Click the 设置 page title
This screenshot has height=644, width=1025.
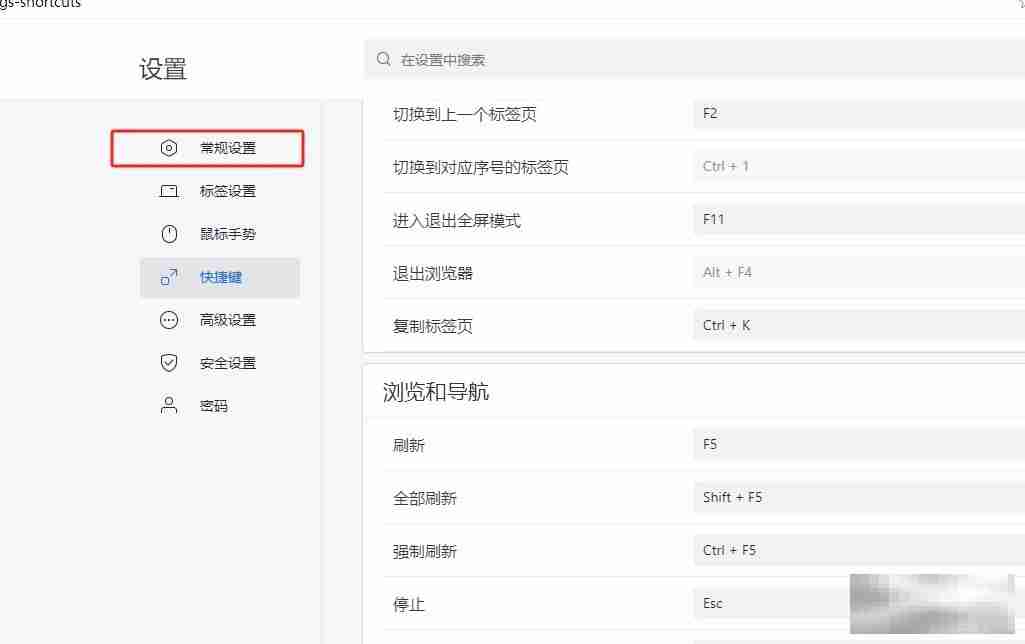tap(163, 69)
